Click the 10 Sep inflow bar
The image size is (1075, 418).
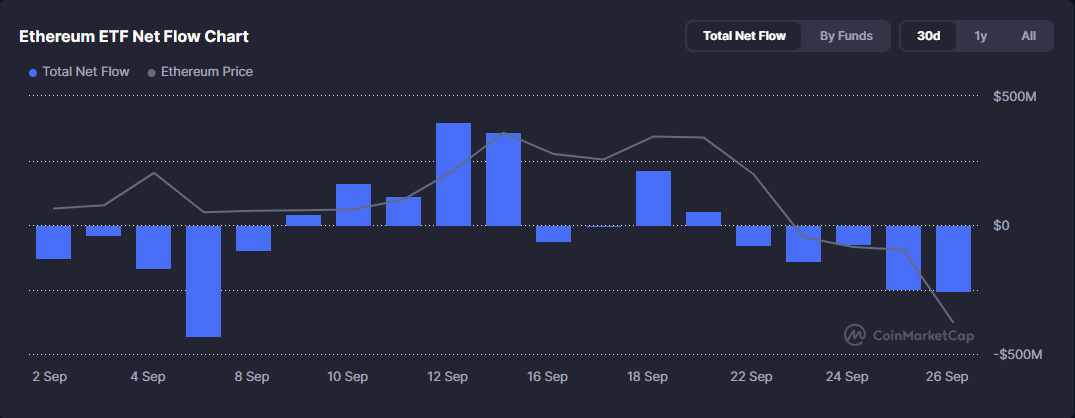click(353, 205)
